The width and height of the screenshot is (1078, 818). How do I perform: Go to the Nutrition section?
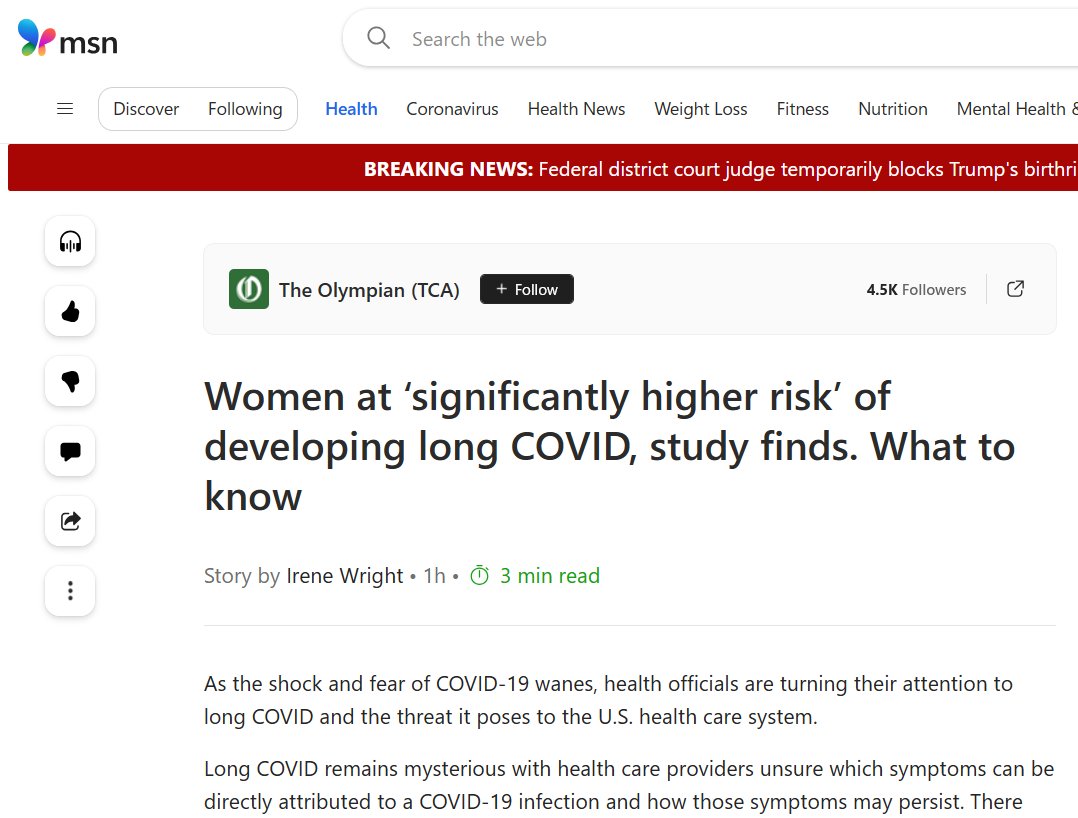tap(892, 109)
